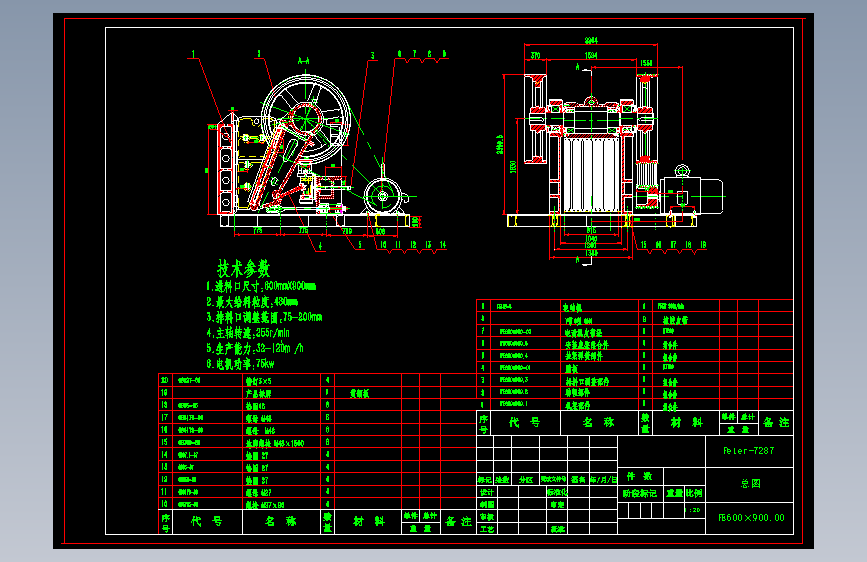Click the 比例 label in title block
867x562 pixels.
click(694, 493)
